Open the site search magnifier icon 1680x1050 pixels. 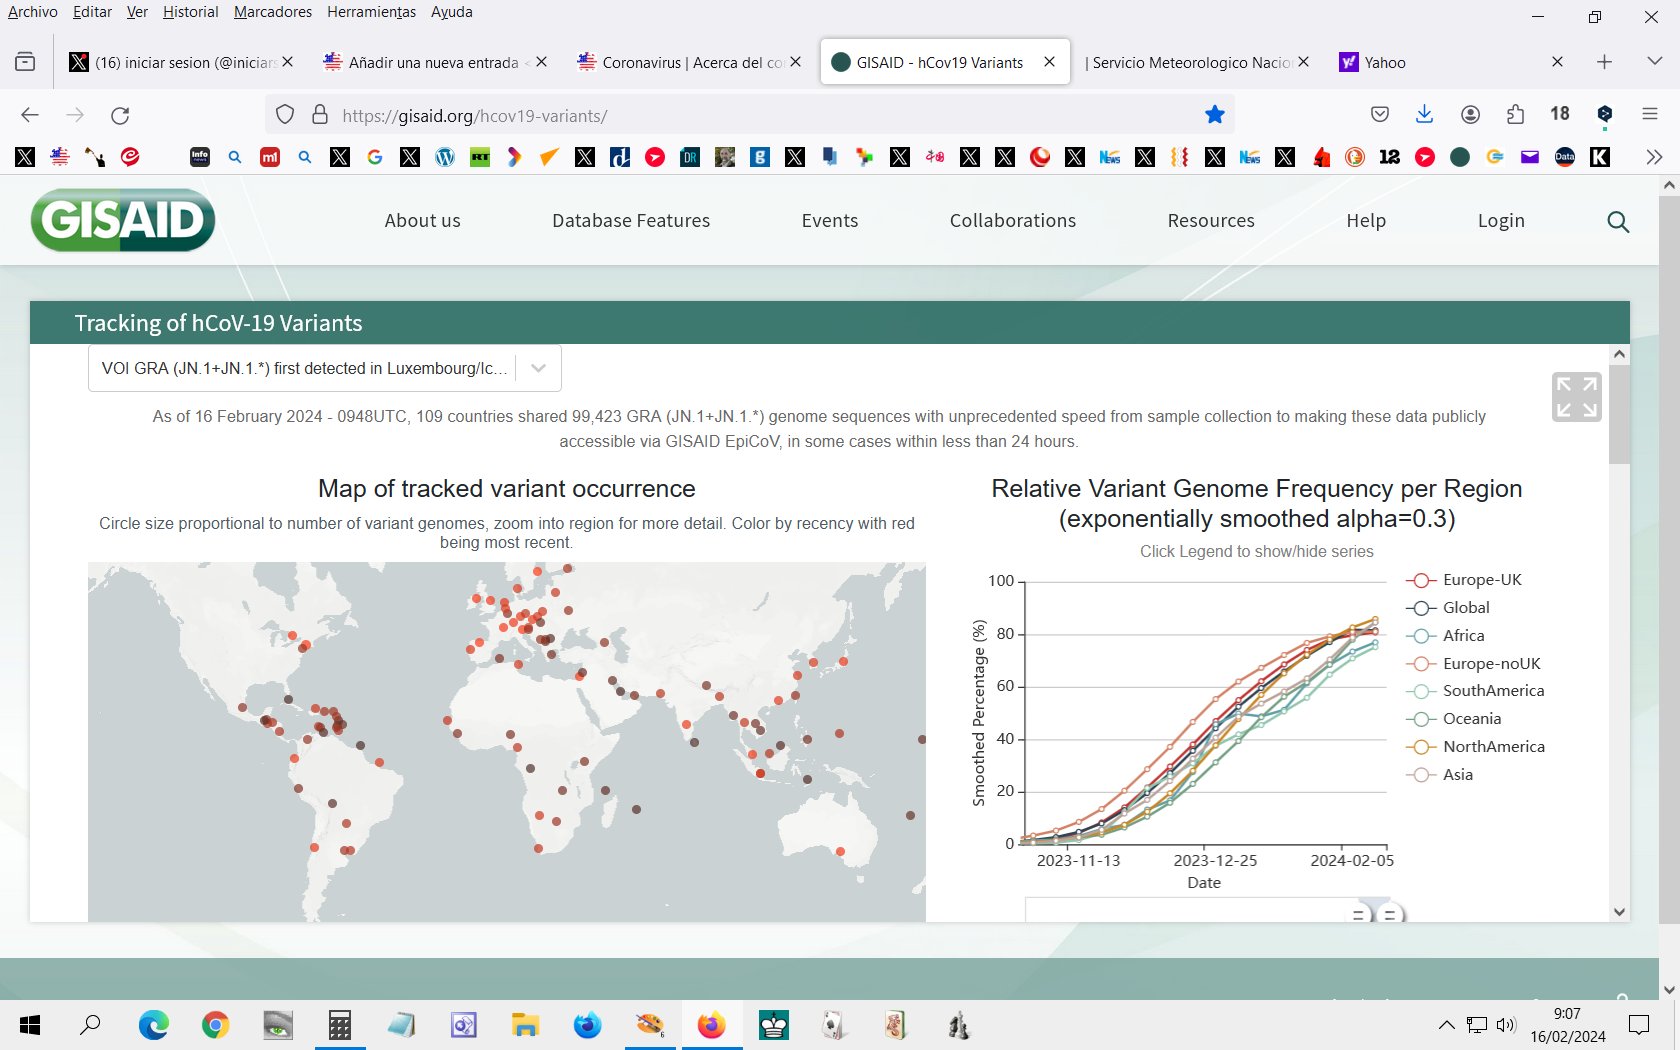coord(1617,222)
